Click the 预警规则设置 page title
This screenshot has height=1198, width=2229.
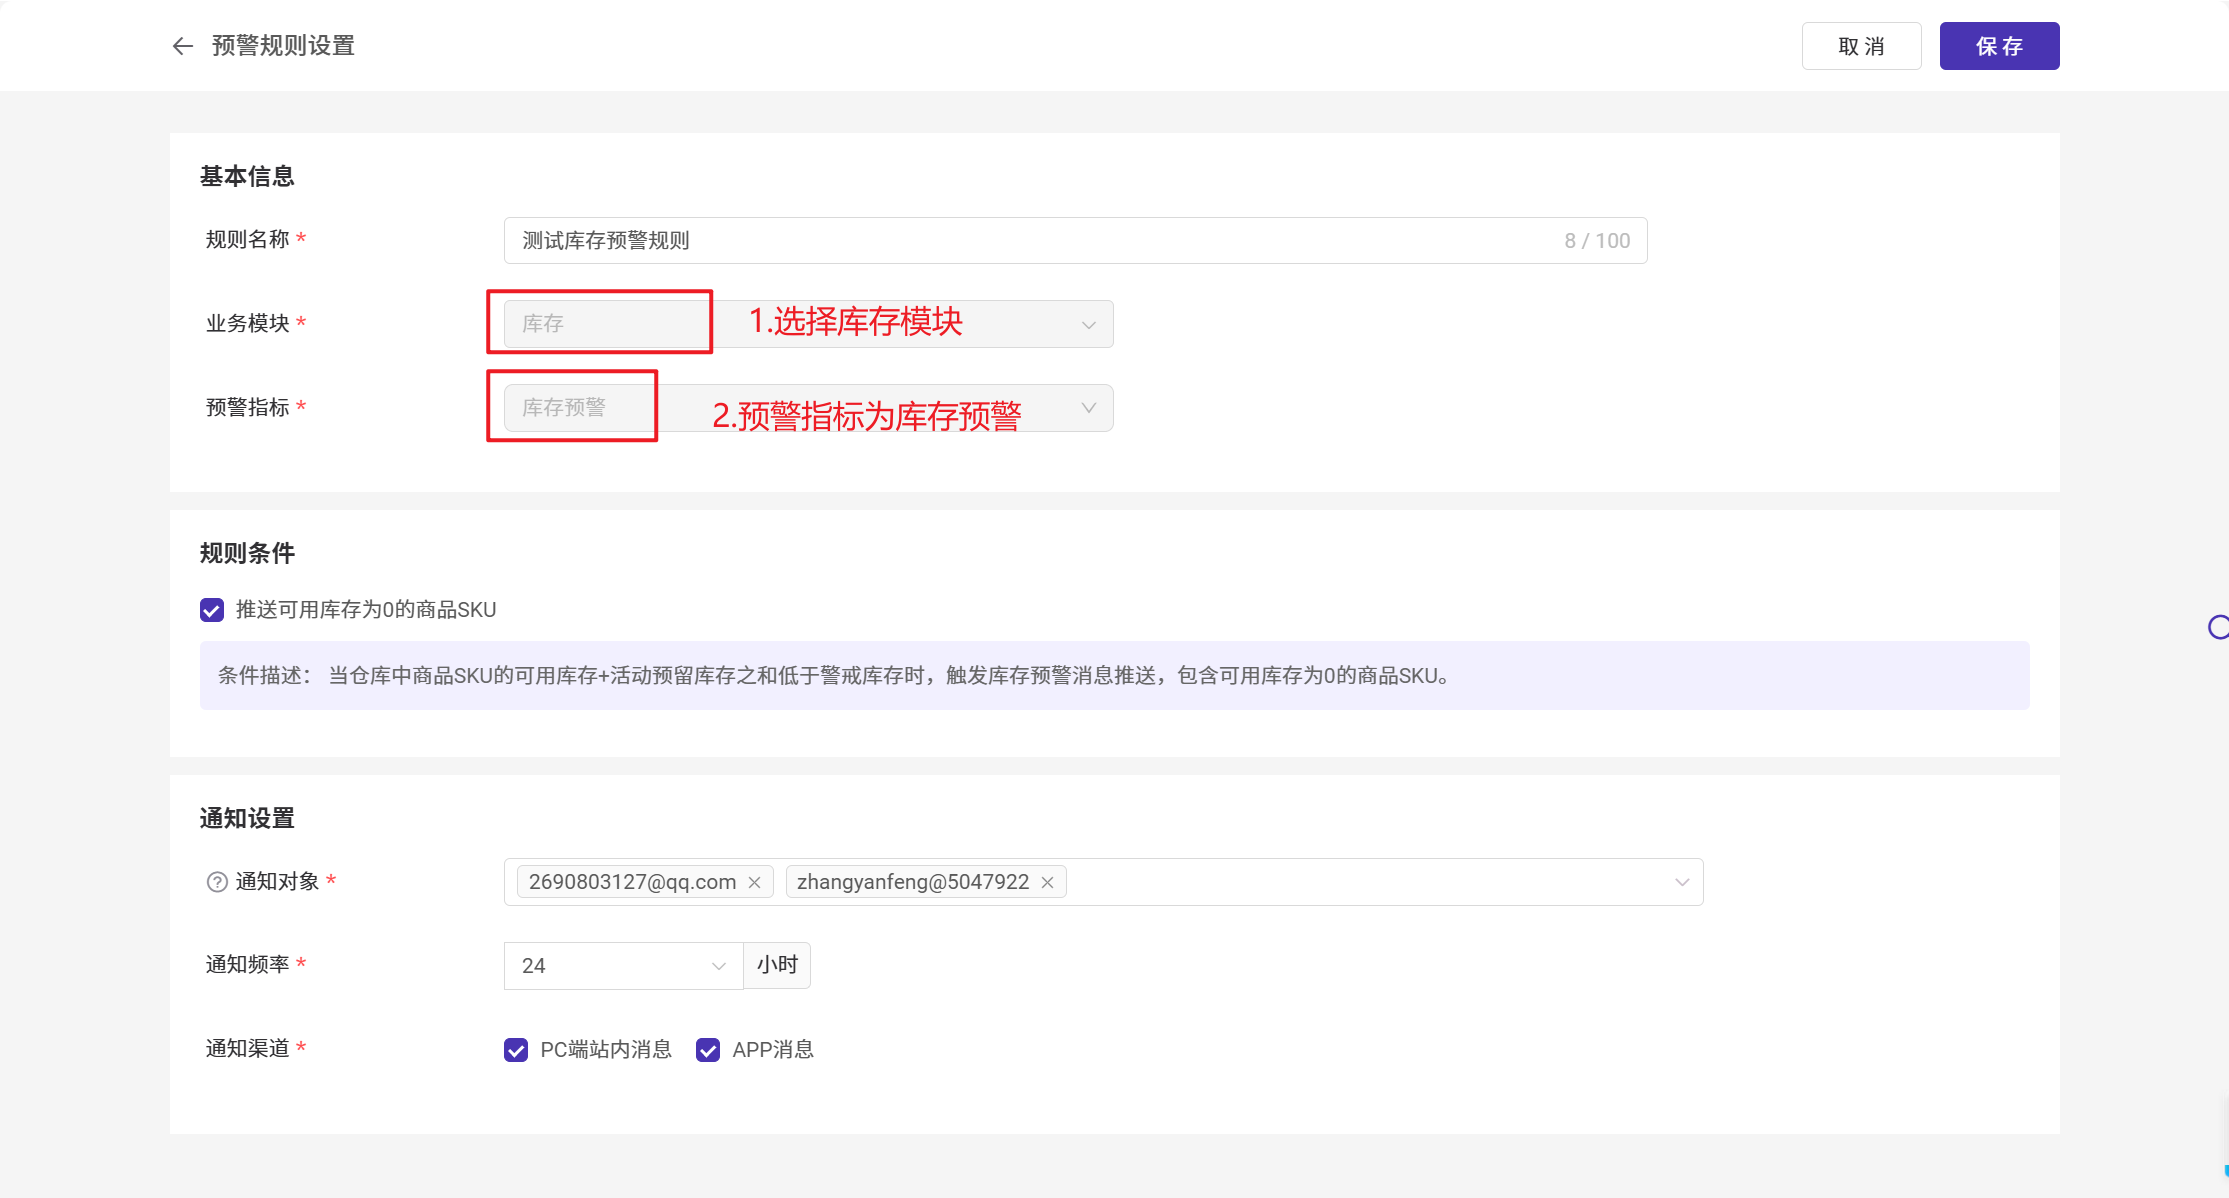pos(284,46)
